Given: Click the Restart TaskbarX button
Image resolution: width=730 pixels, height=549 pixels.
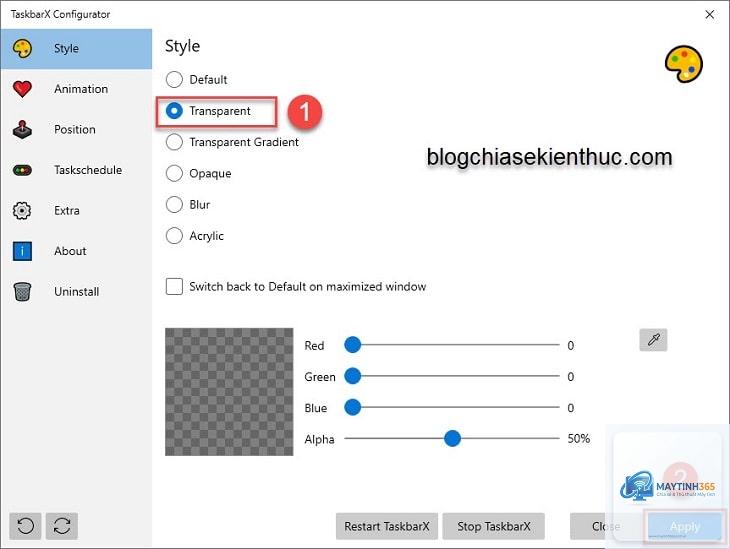Looking at the screenshot, I should coord(387,526).
